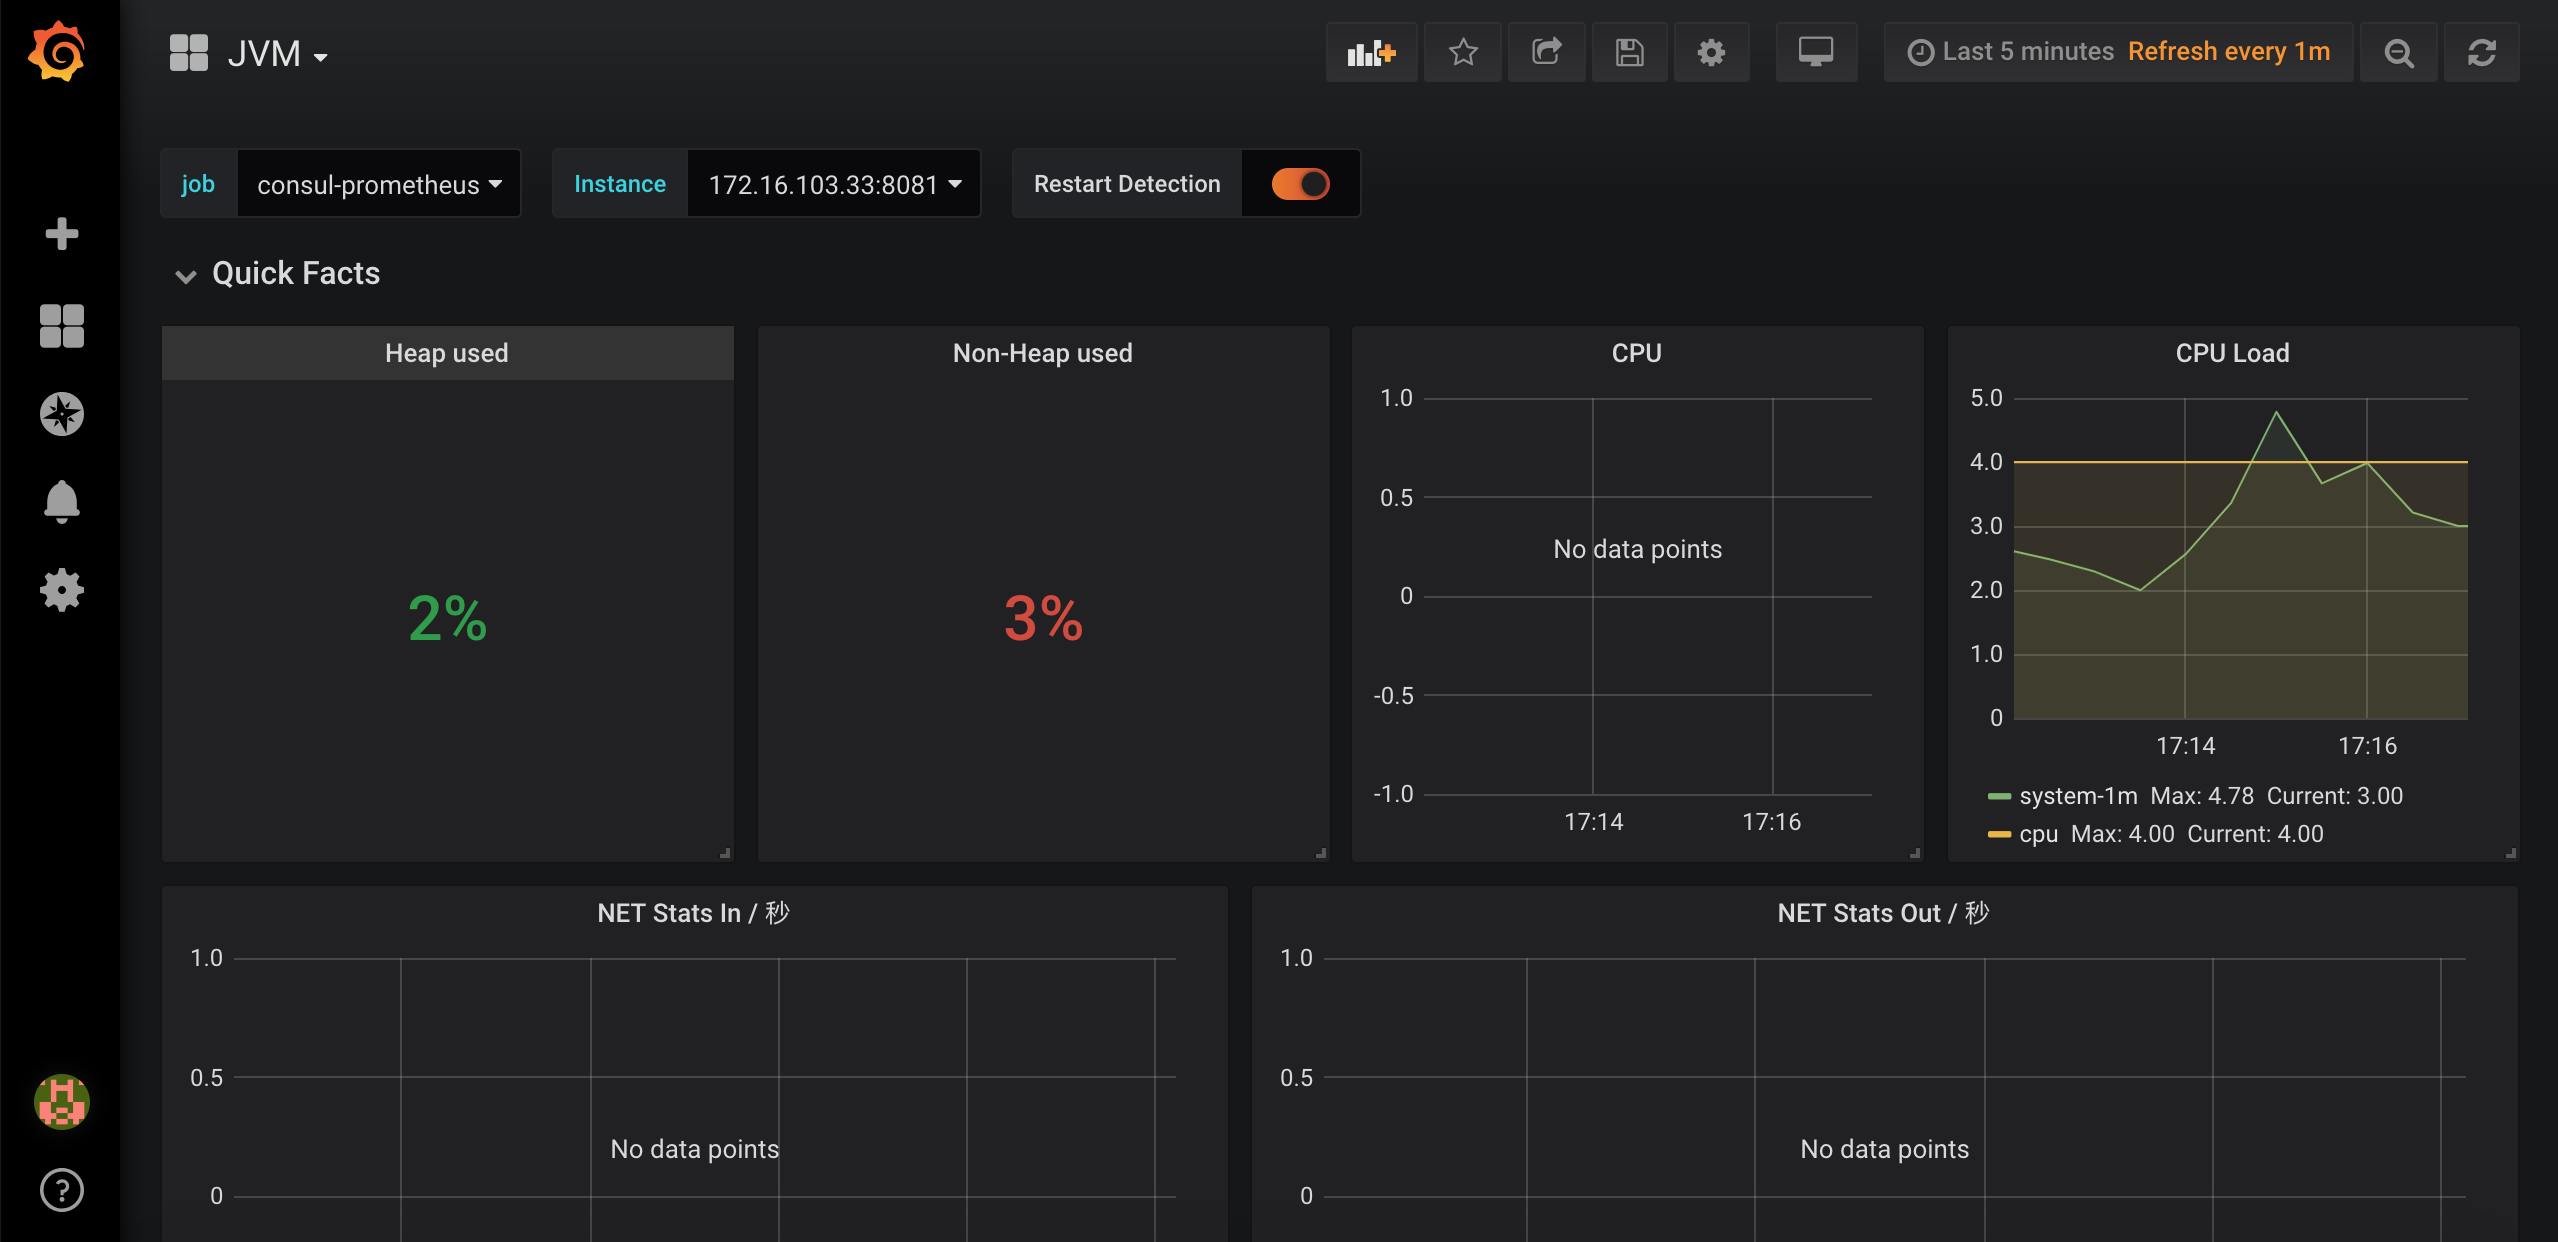Open the Alerting bell icon

61,502
